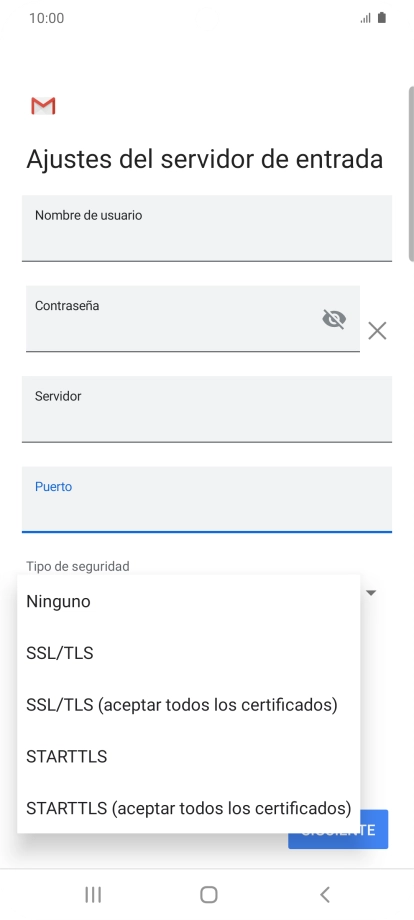414x920 pixels.
Task: Clear password with the X icon
Action: click(377, 331)
